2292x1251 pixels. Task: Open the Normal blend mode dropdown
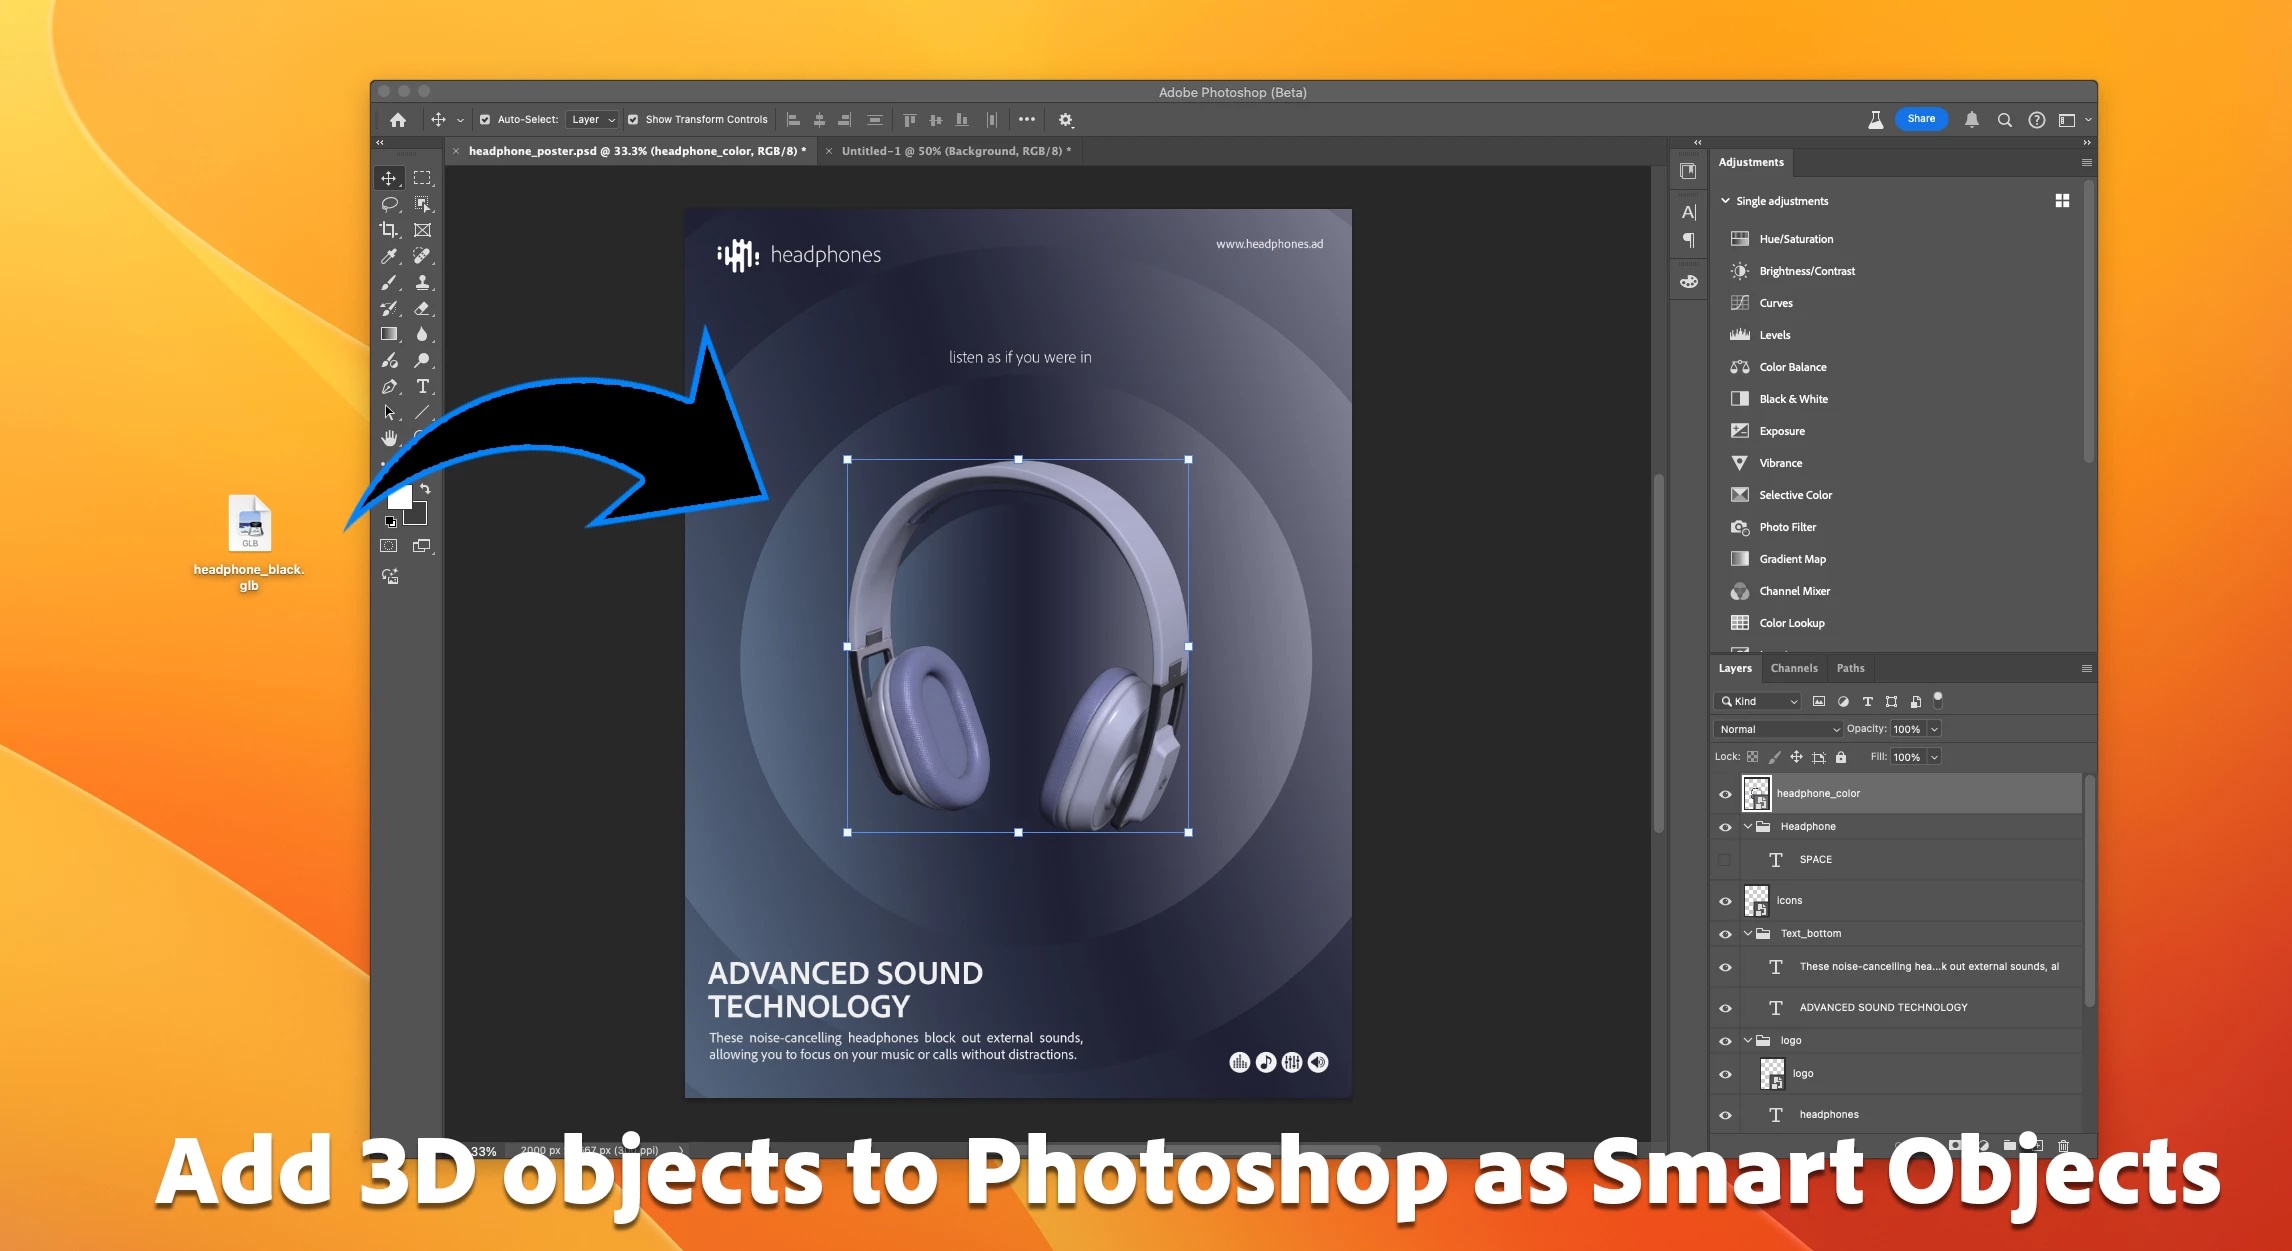point(1778,729)
